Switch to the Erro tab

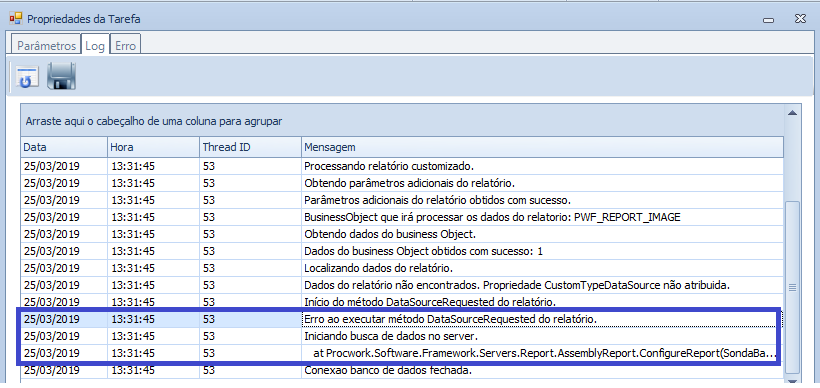125,45
